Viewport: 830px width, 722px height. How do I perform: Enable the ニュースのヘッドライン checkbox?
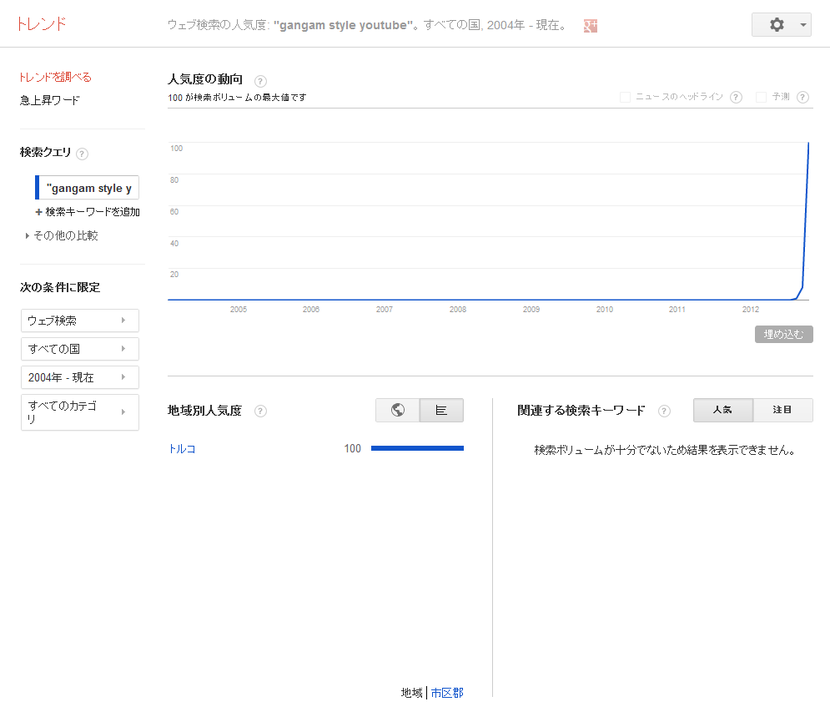(625, 97)
